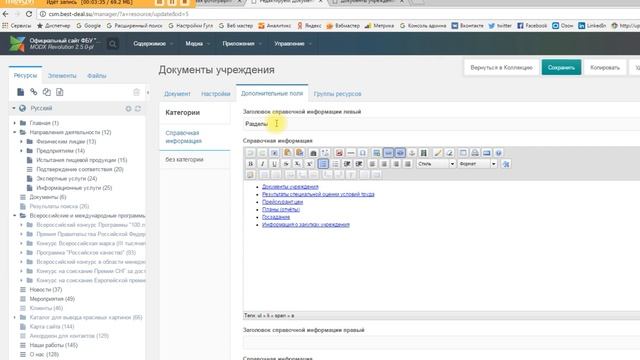Insert anchor in editor
This screenshot has height=360, width=640.
412,153
